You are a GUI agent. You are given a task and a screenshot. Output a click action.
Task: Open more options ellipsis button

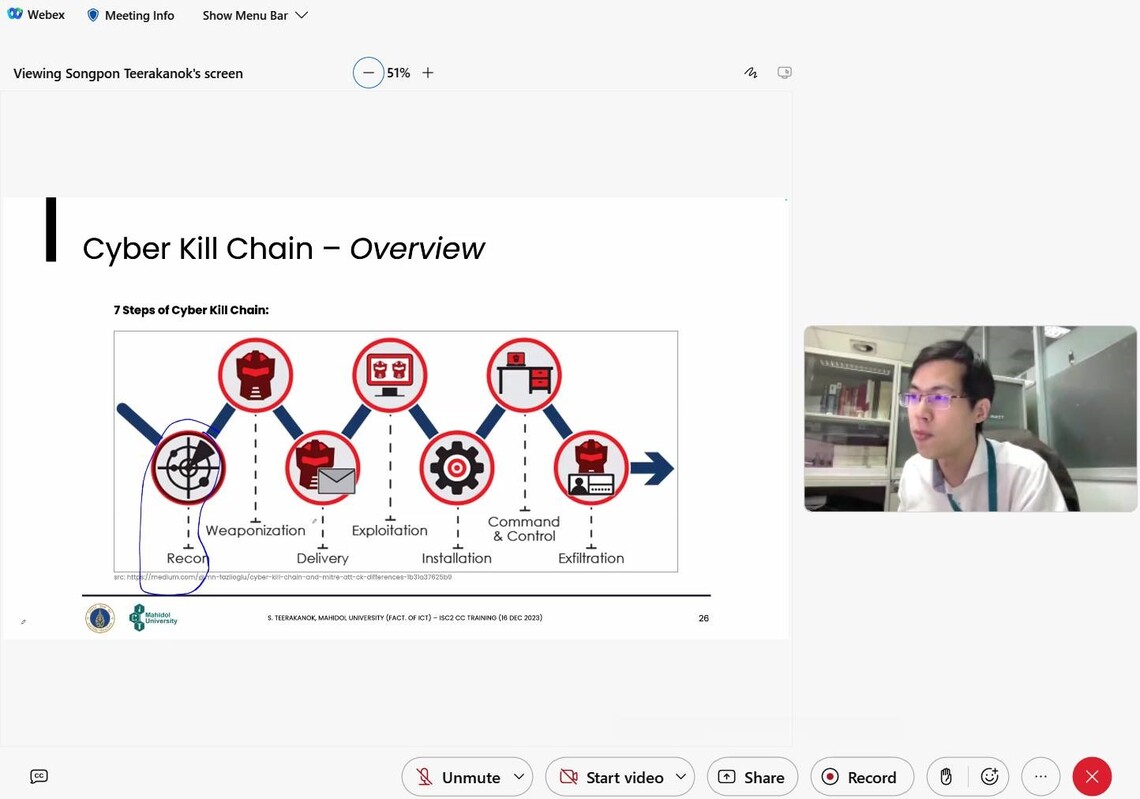(1040, 777)
